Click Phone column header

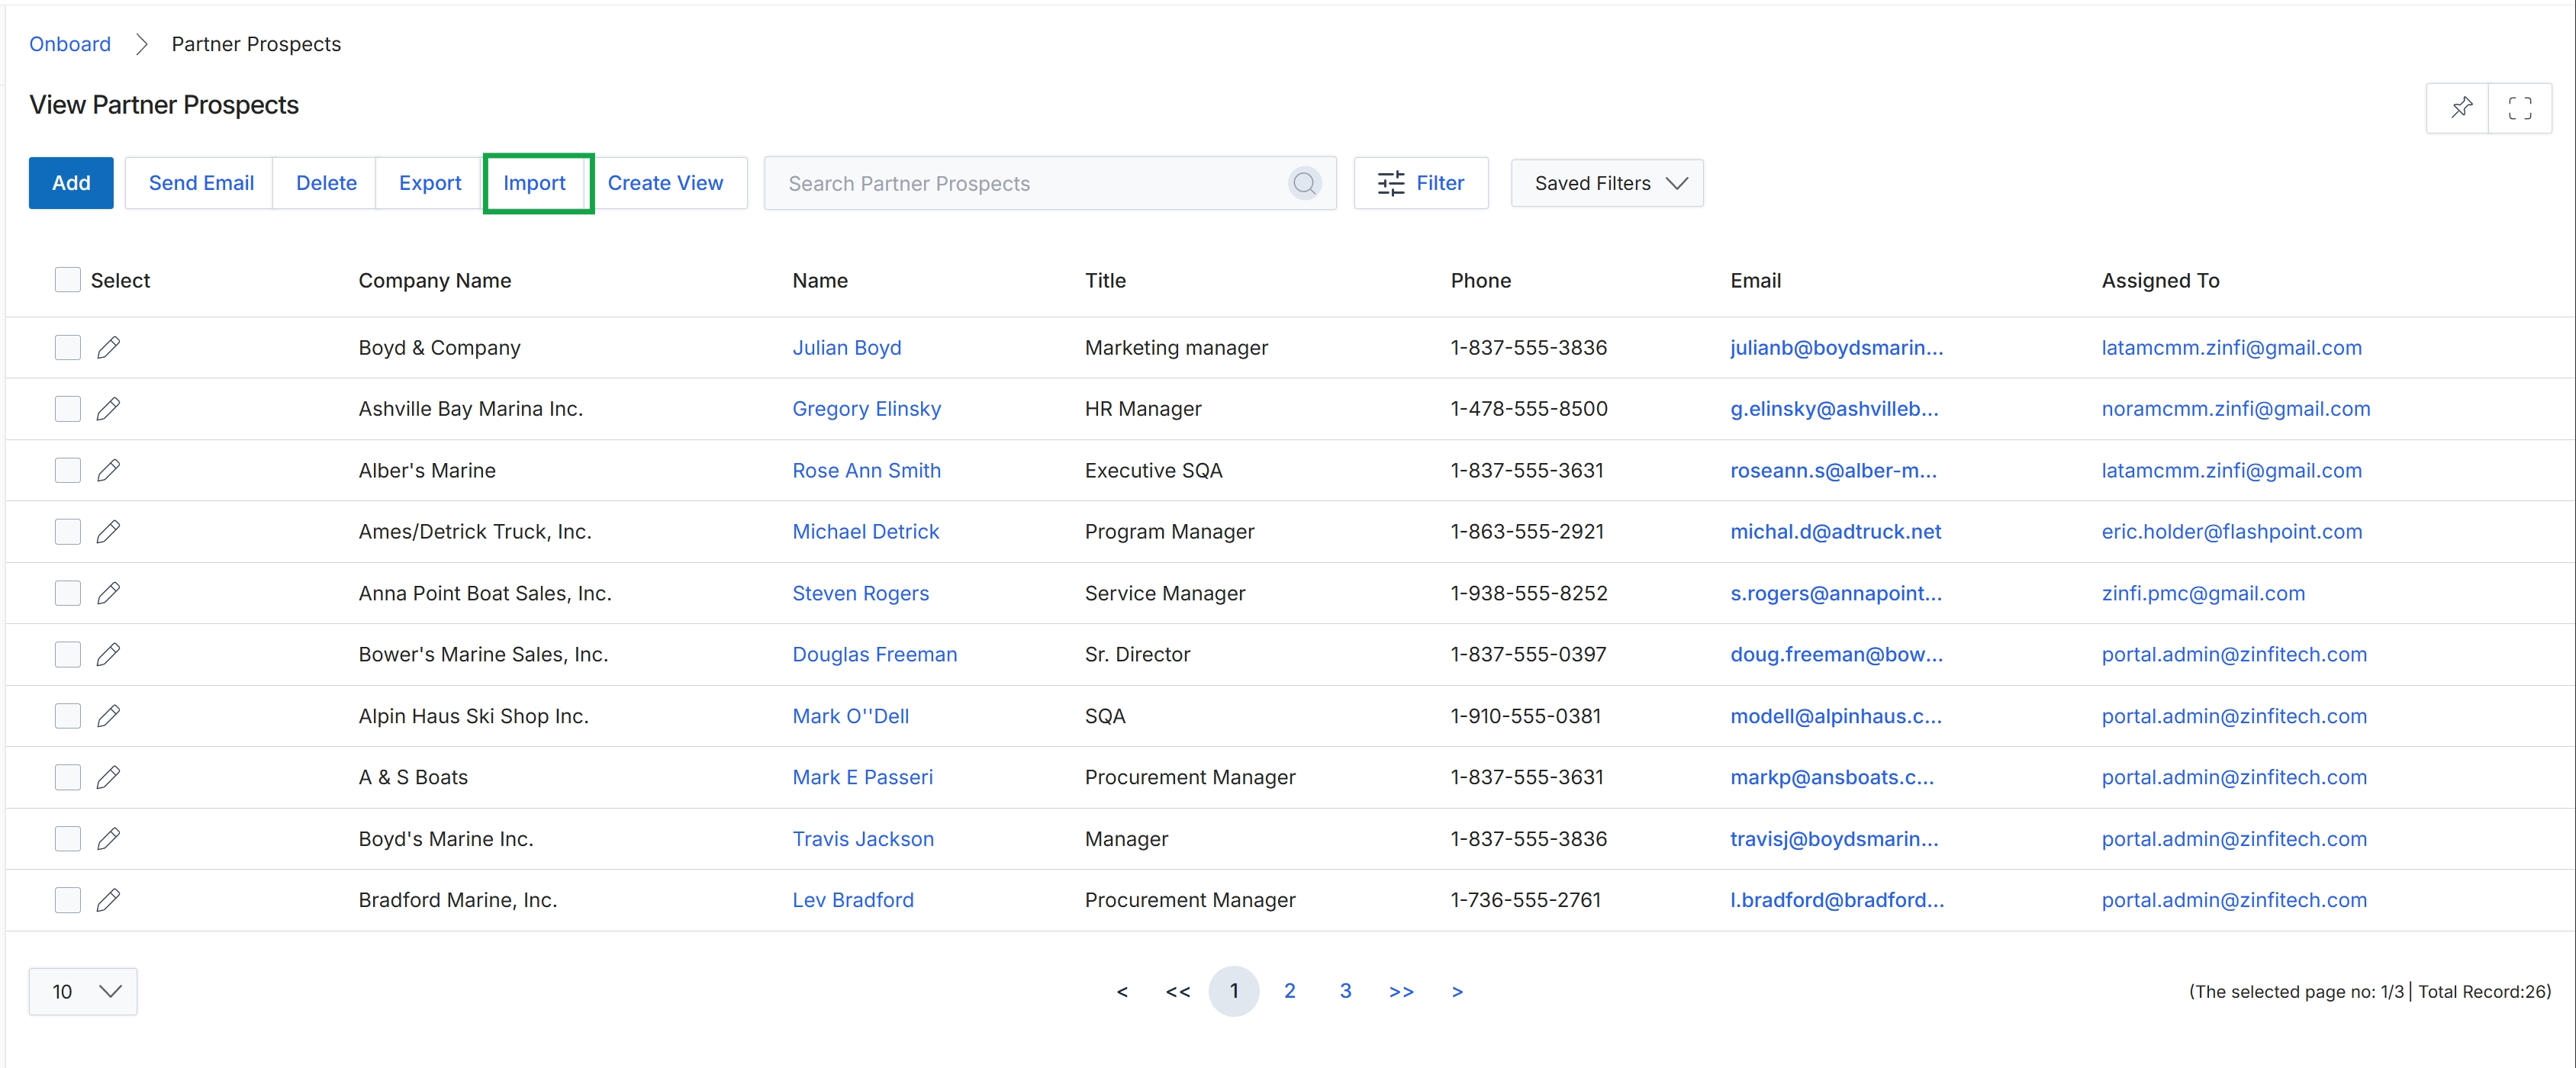1481,280
